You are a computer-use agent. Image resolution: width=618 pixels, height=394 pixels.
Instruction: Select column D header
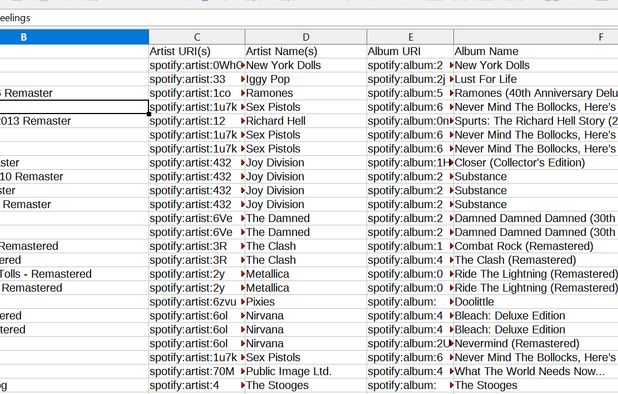tap(306, 37)
